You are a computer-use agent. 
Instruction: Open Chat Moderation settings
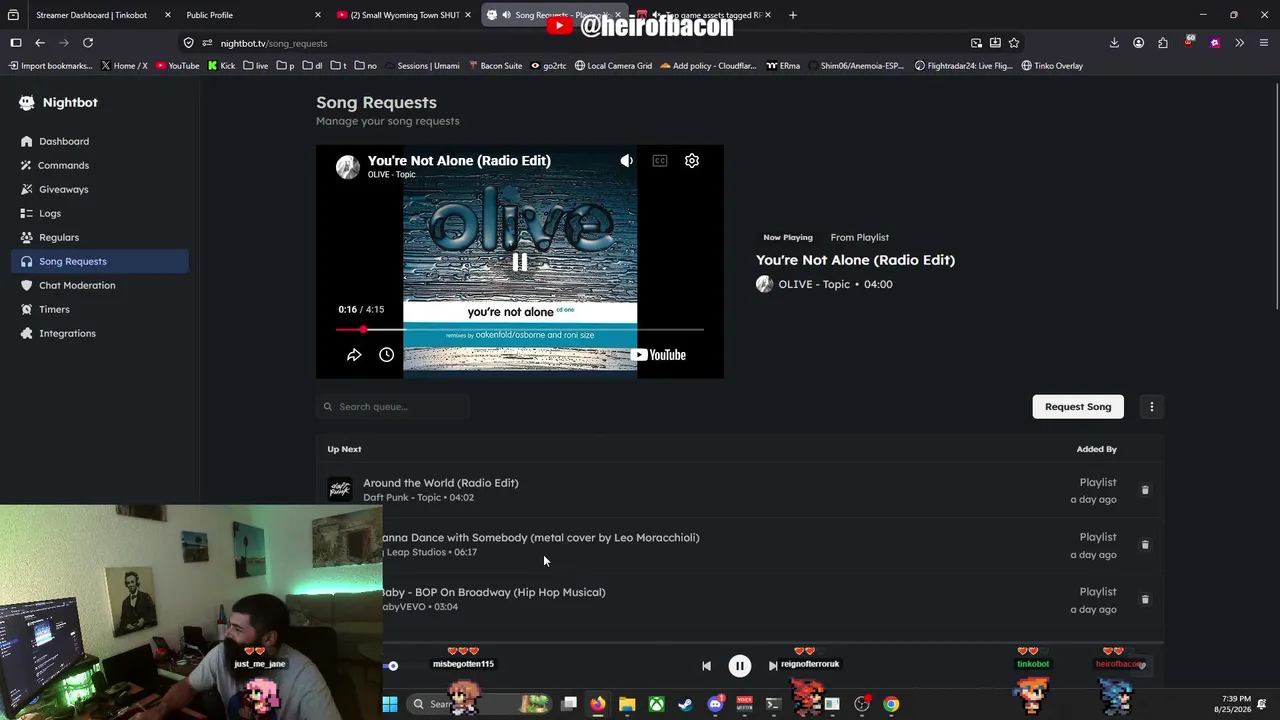pos(77,285)
